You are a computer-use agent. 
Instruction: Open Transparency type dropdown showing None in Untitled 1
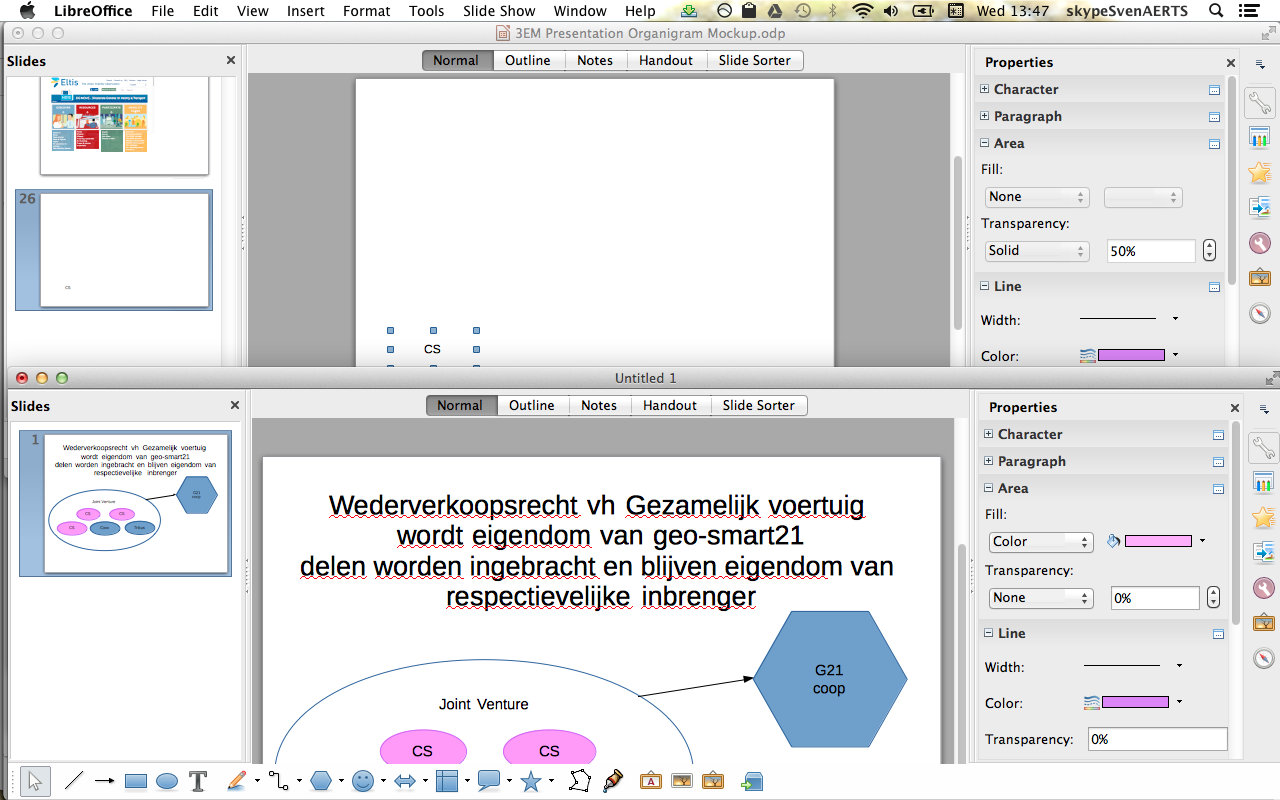click(x=1040, y=597)
